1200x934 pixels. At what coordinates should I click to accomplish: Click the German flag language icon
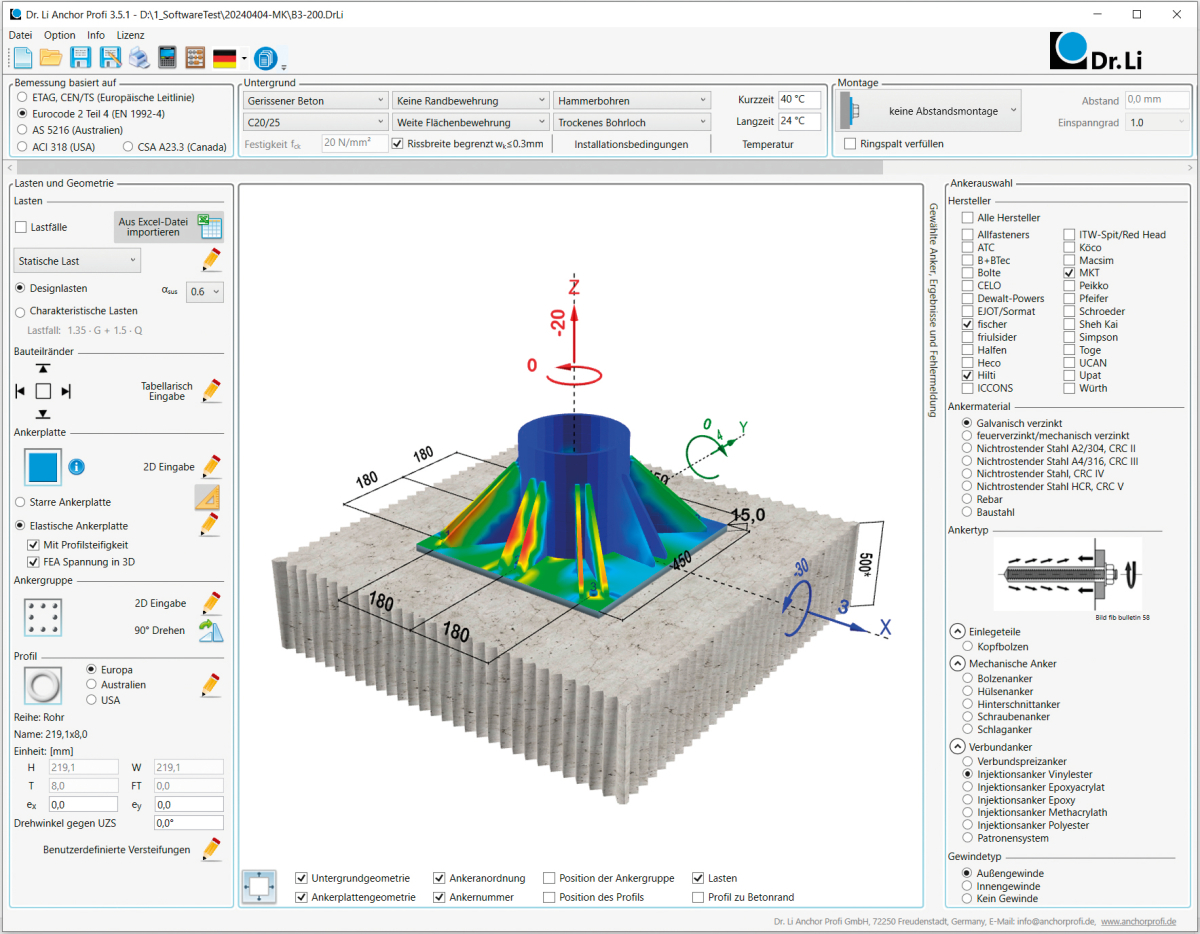pyautogui.click(x=225, y=58)
